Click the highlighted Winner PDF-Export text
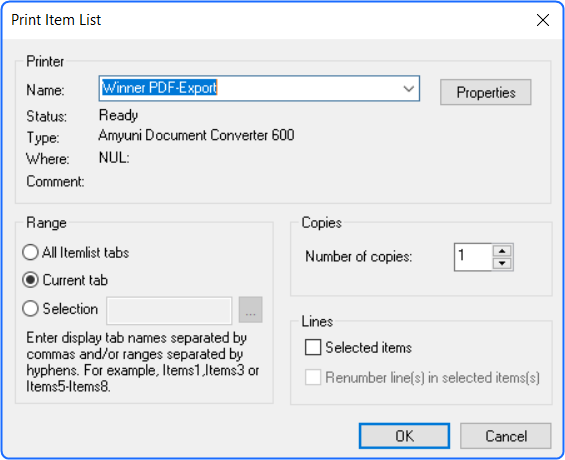Viewport: 565px width, 460px height. [159, 88]
